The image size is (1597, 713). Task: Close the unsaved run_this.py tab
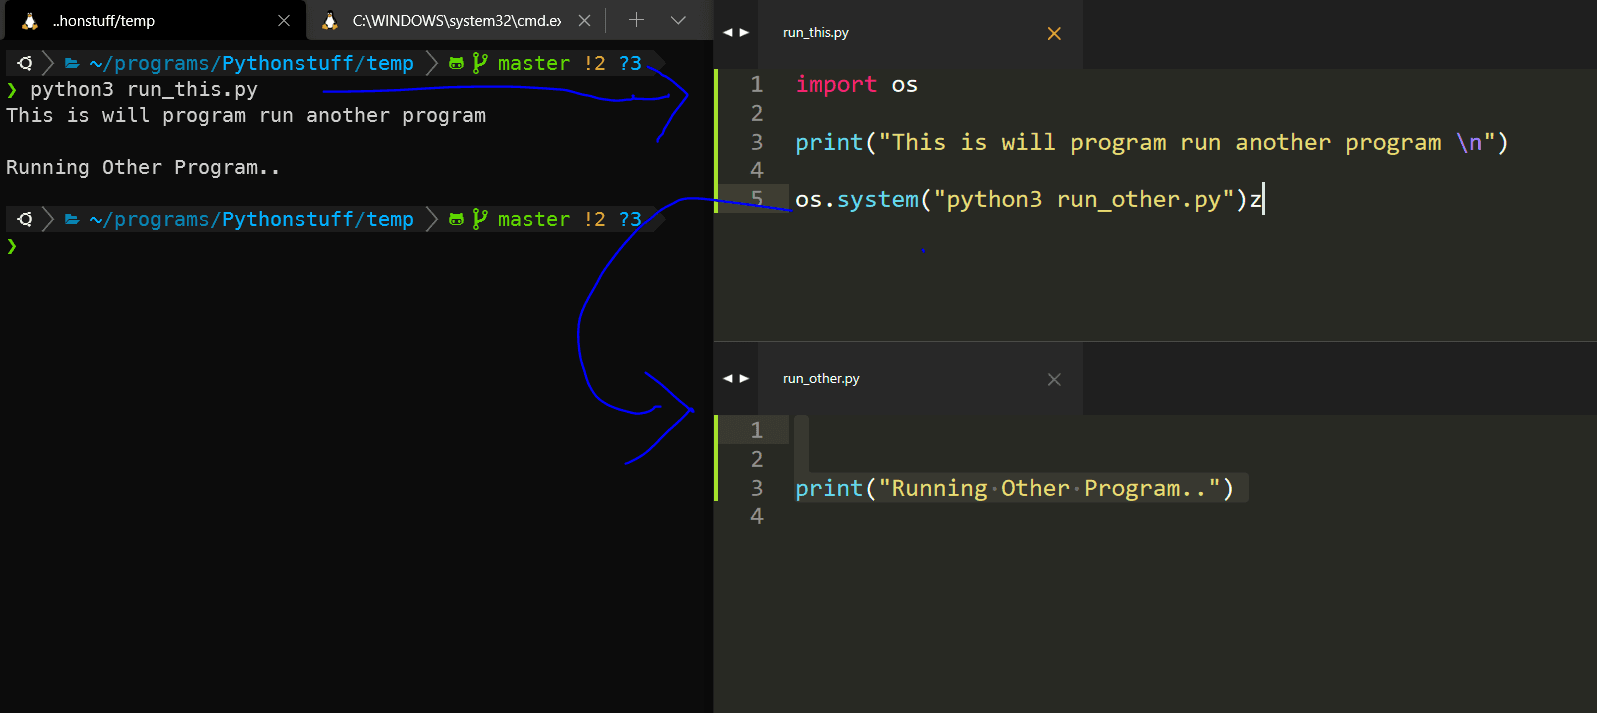point(1054,34)
